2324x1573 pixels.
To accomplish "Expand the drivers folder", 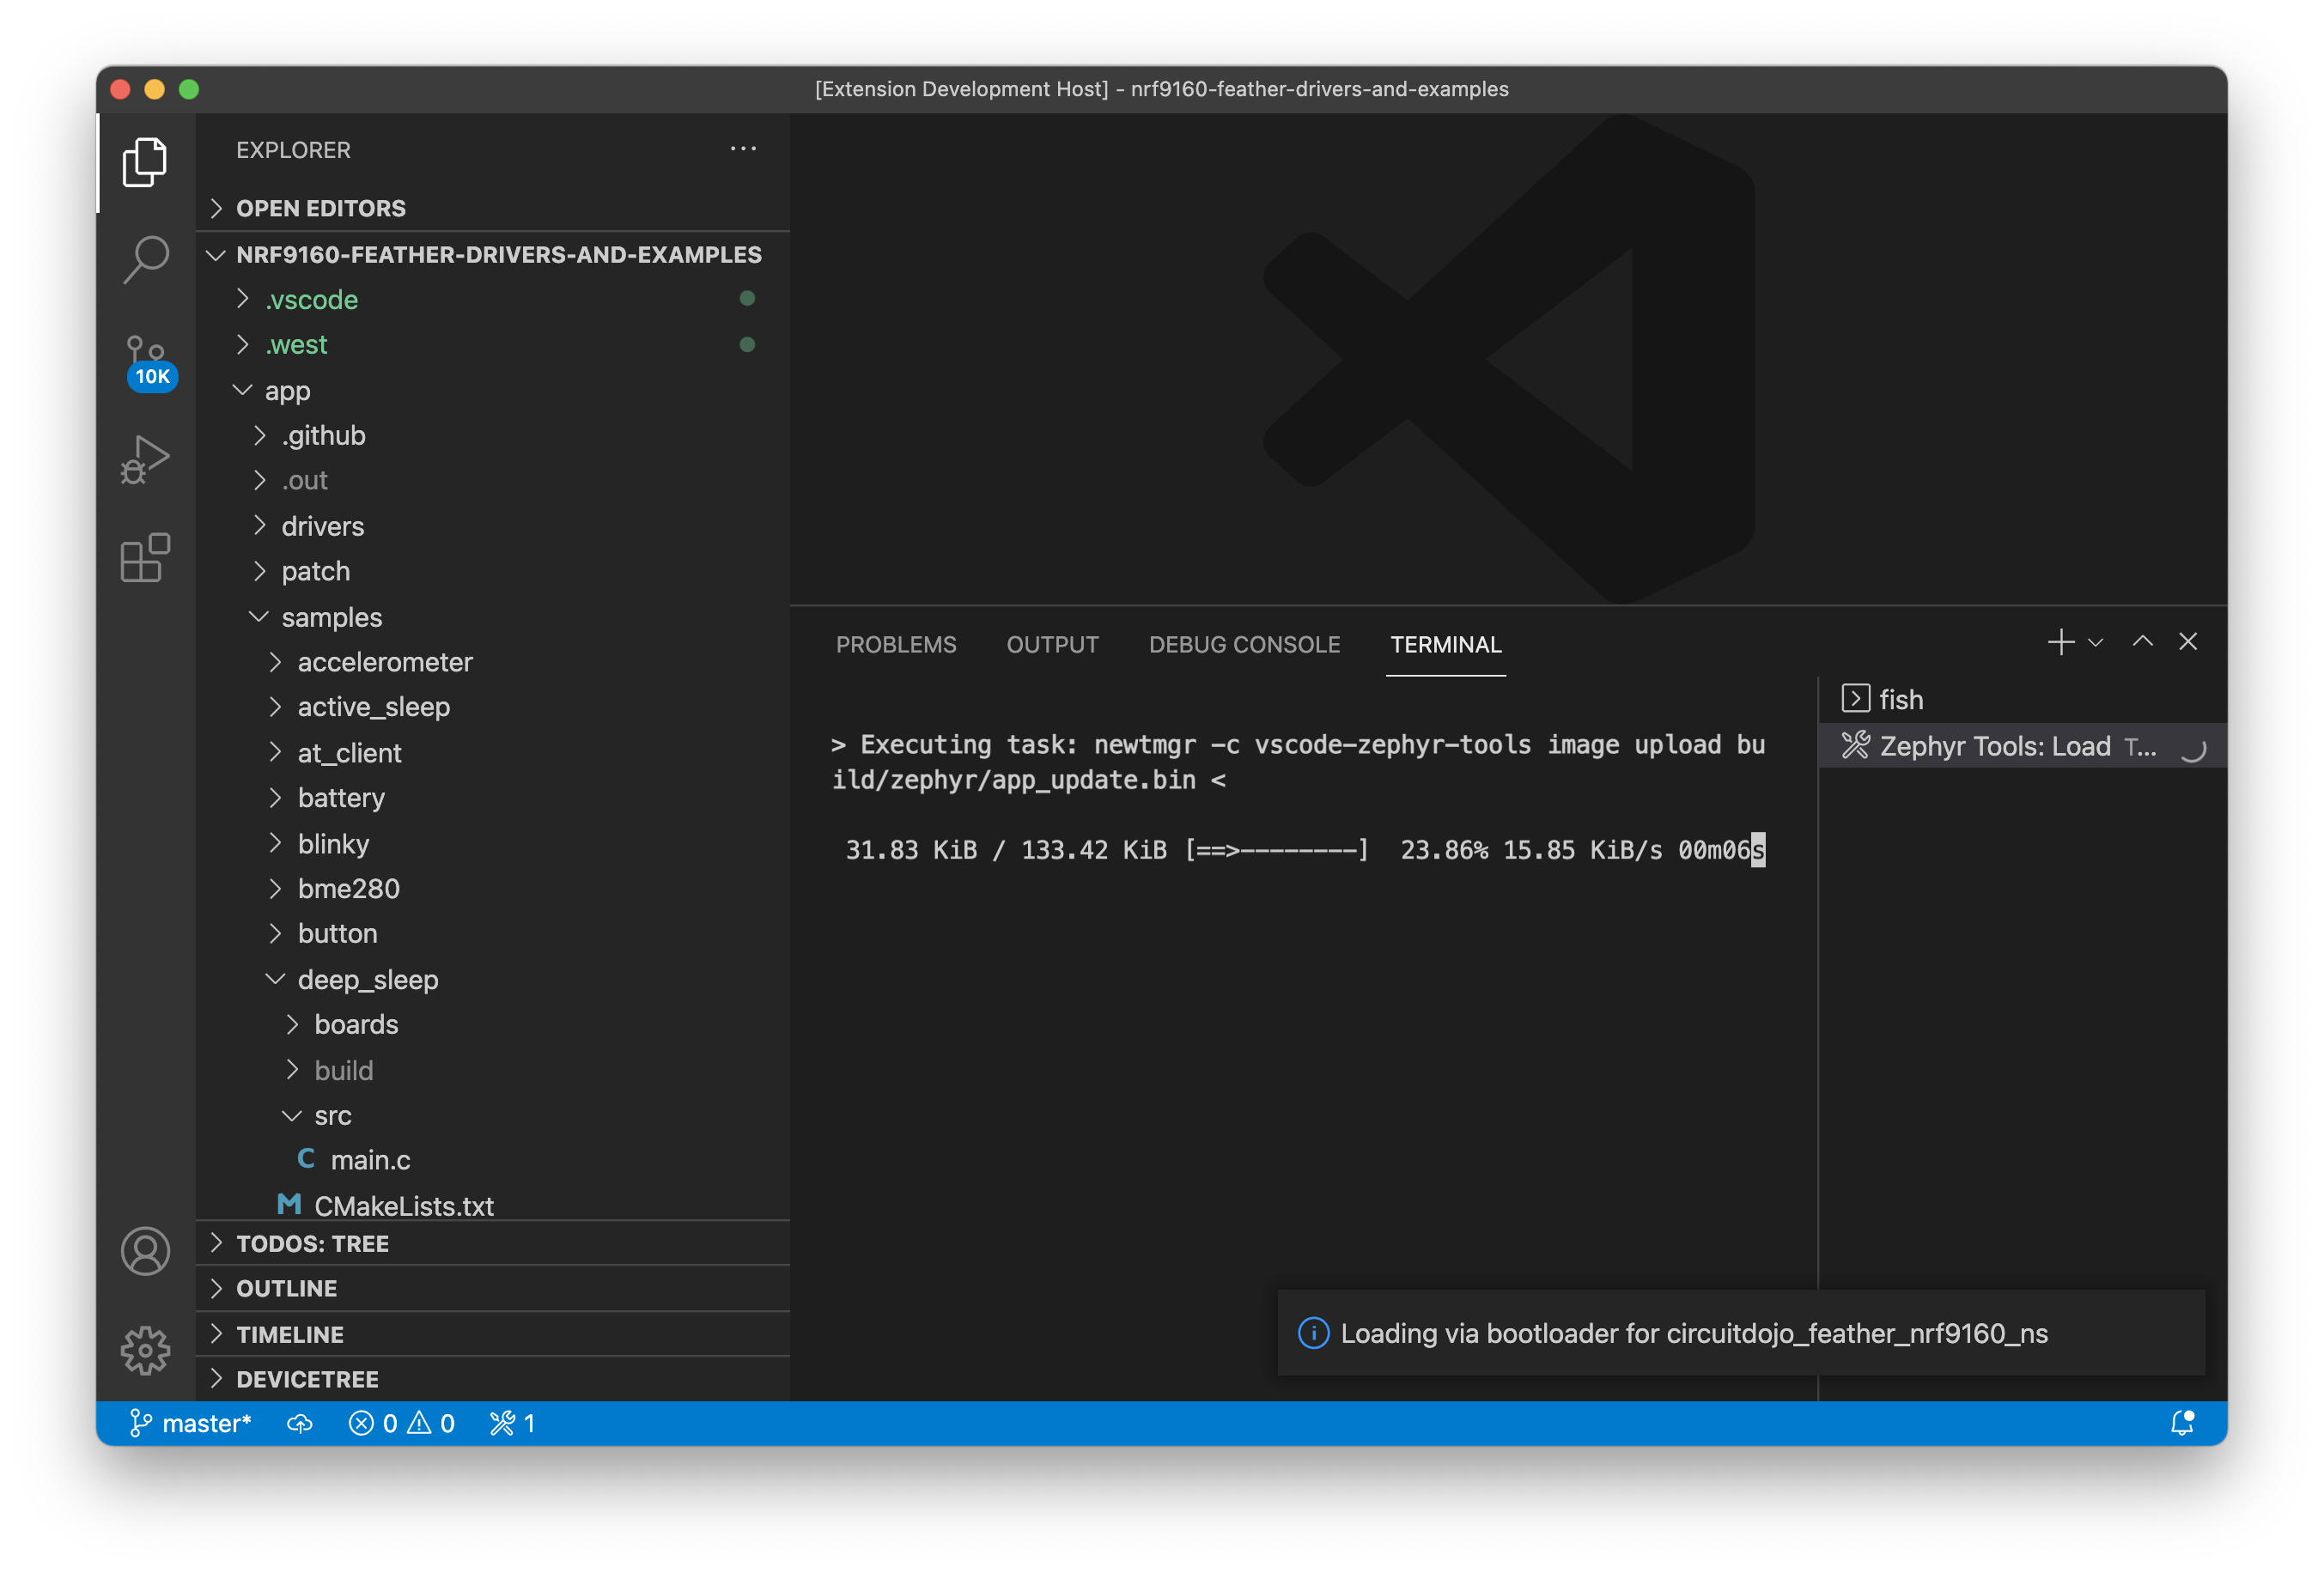I will point(322,526).
